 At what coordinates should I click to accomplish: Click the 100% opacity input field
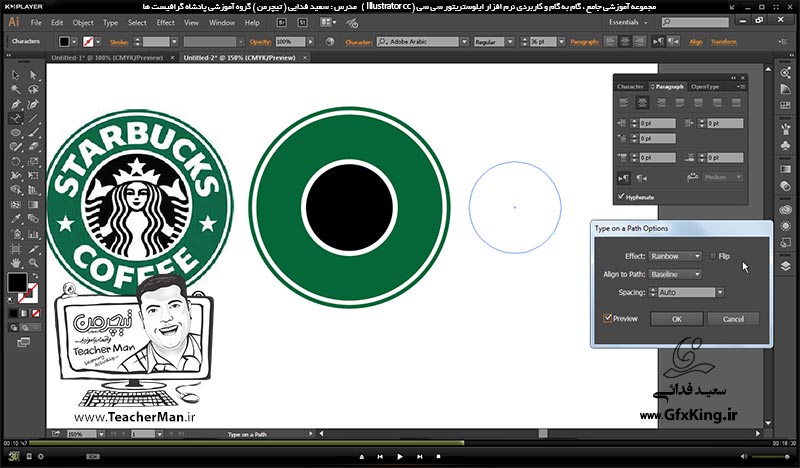pos(290,42)
